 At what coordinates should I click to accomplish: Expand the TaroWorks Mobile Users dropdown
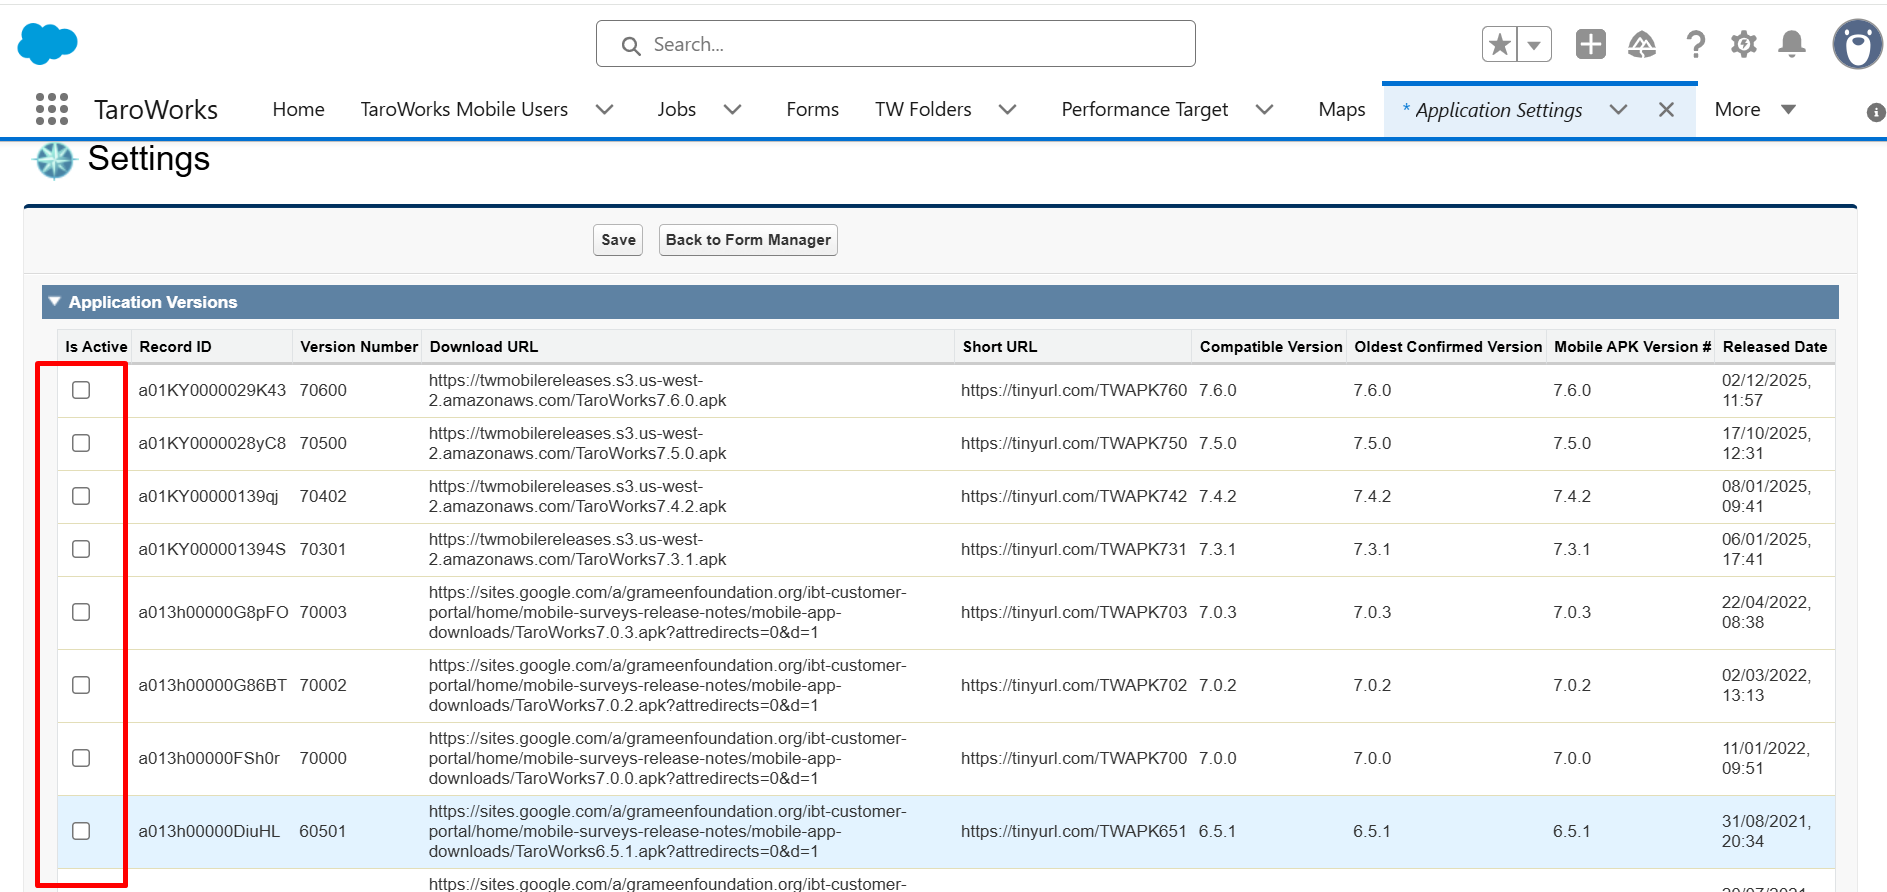(605, 109)
